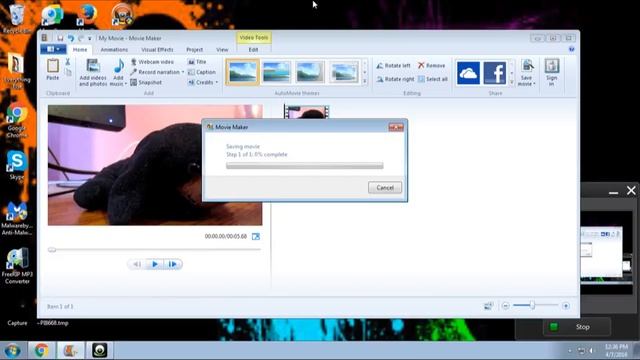The width and height of the screenshot is (640, 360).
Task: Select the third AutoMovie theme thumbnail
Action: tap(310, 72)
